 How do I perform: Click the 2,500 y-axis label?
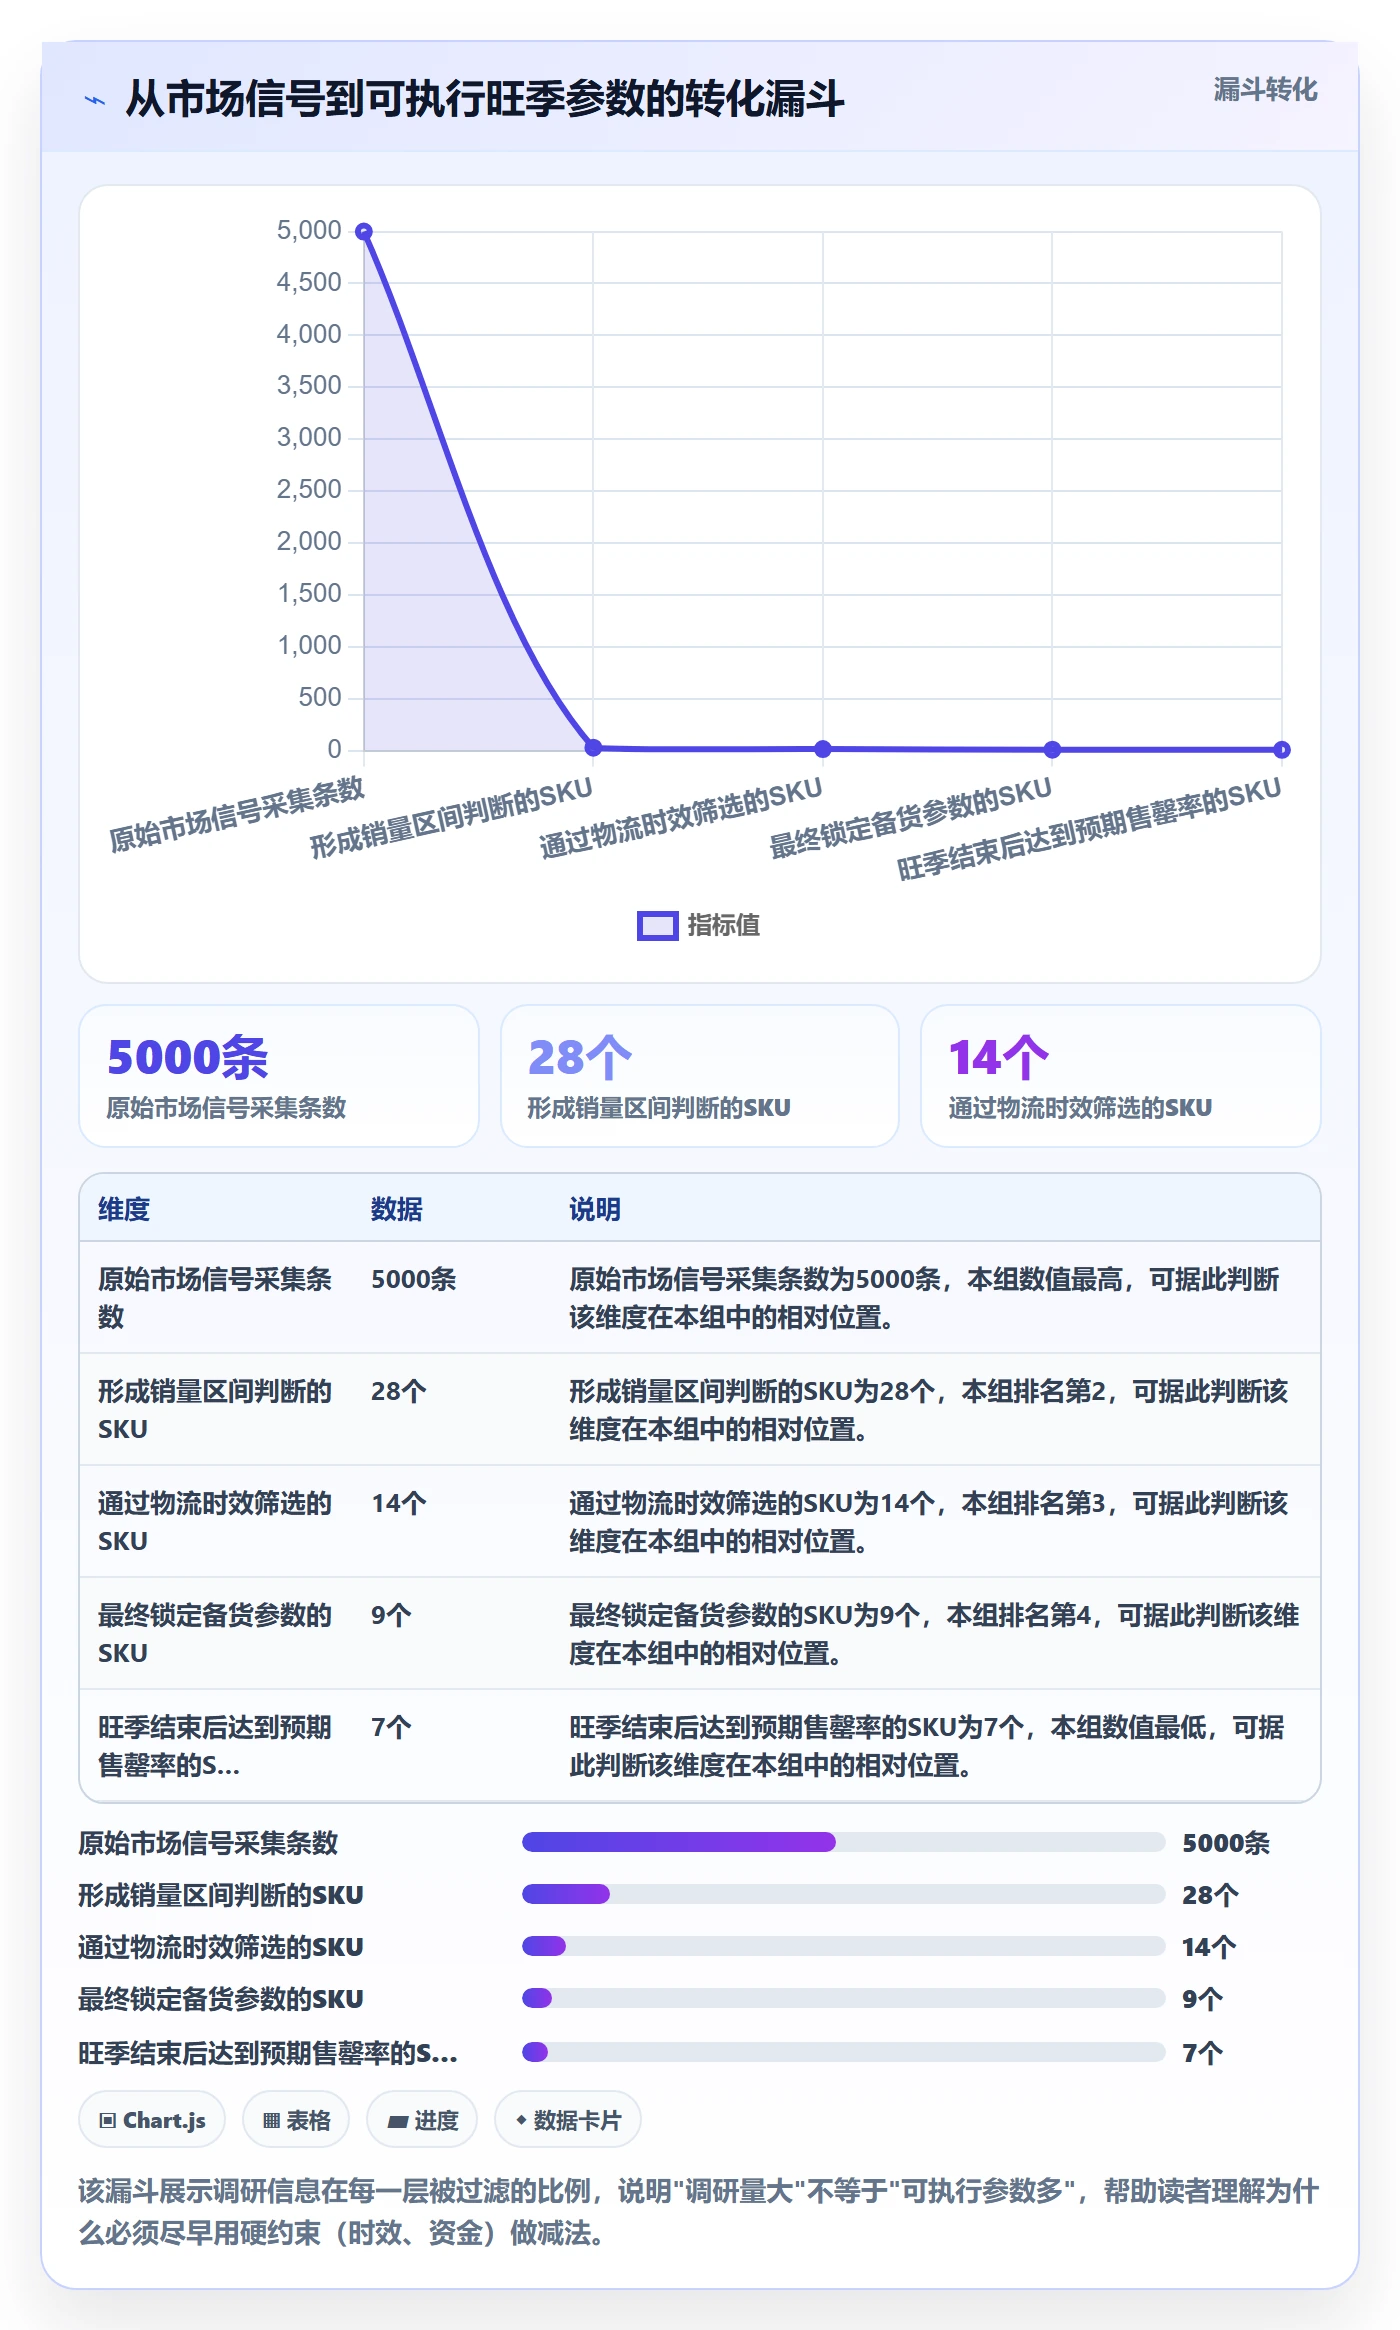(309, 490)
